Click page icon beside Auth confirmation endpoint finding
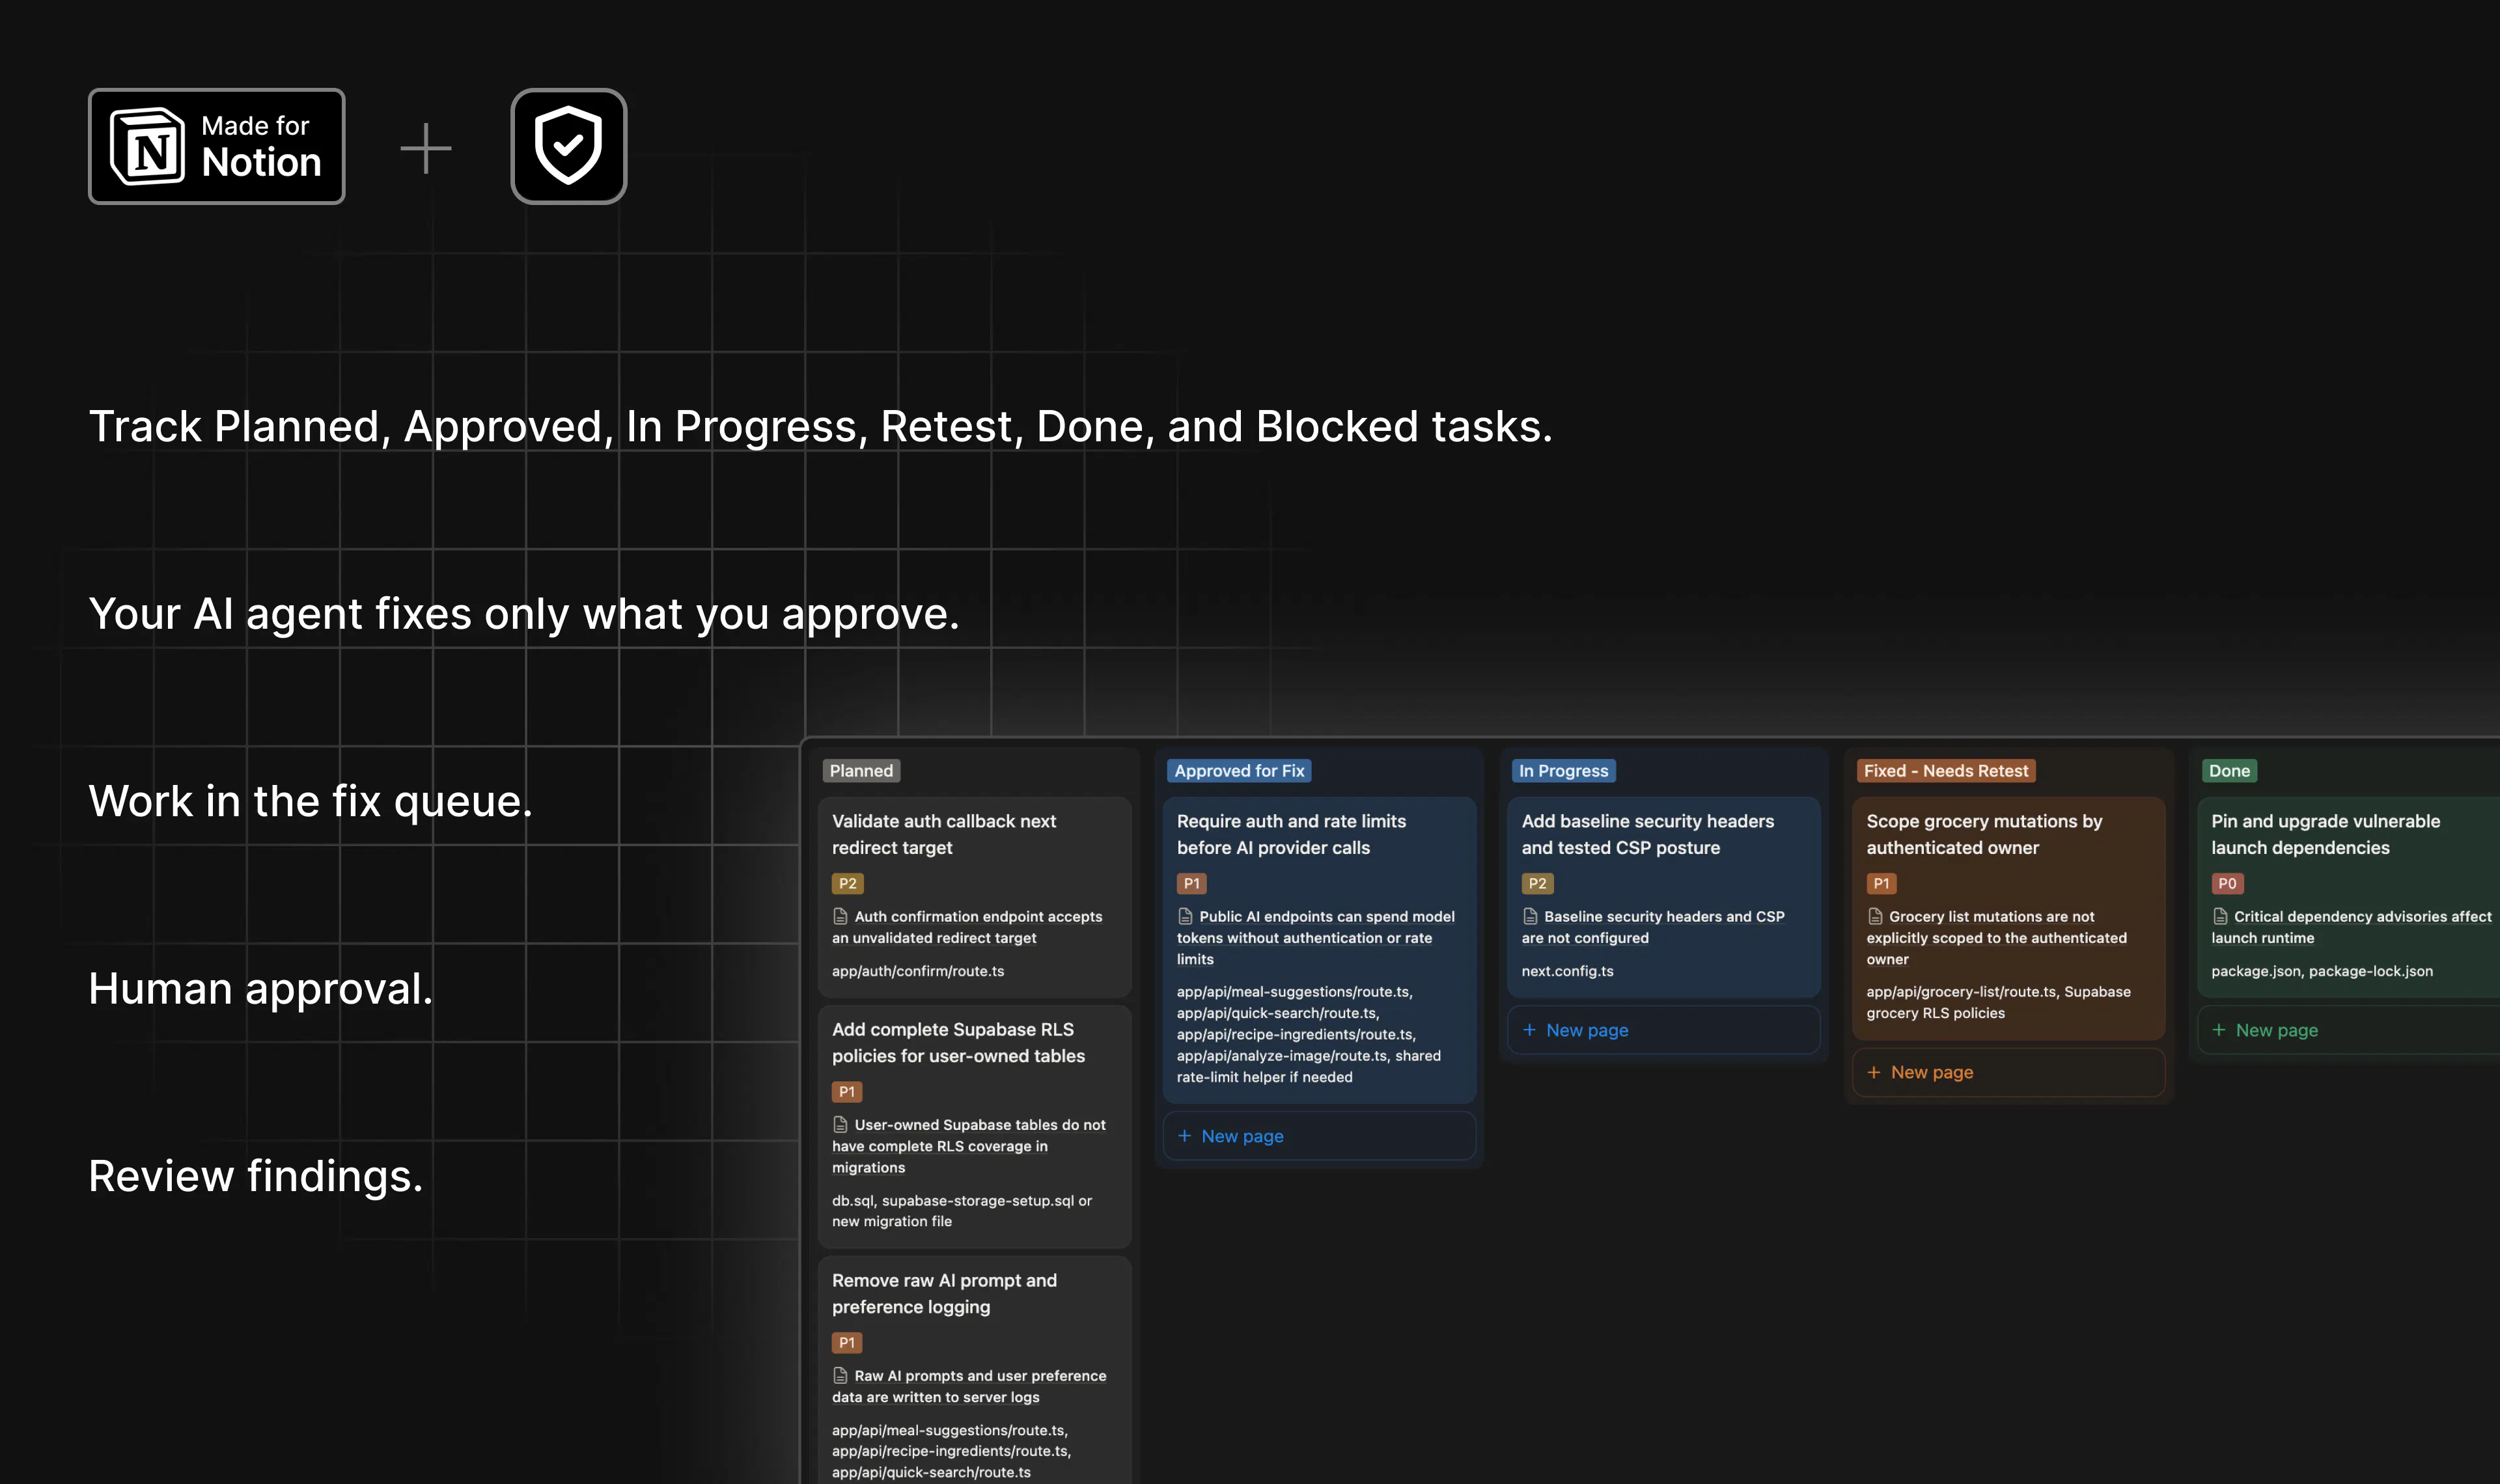Viewport: 2500px width, 1484px height. click(841, 916)
